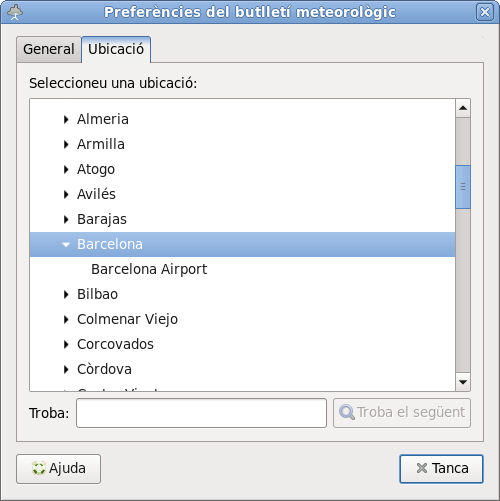This screenshot has height=501, width=500.
Task: Select Barcelona Airport location
Action: (149, 269)
